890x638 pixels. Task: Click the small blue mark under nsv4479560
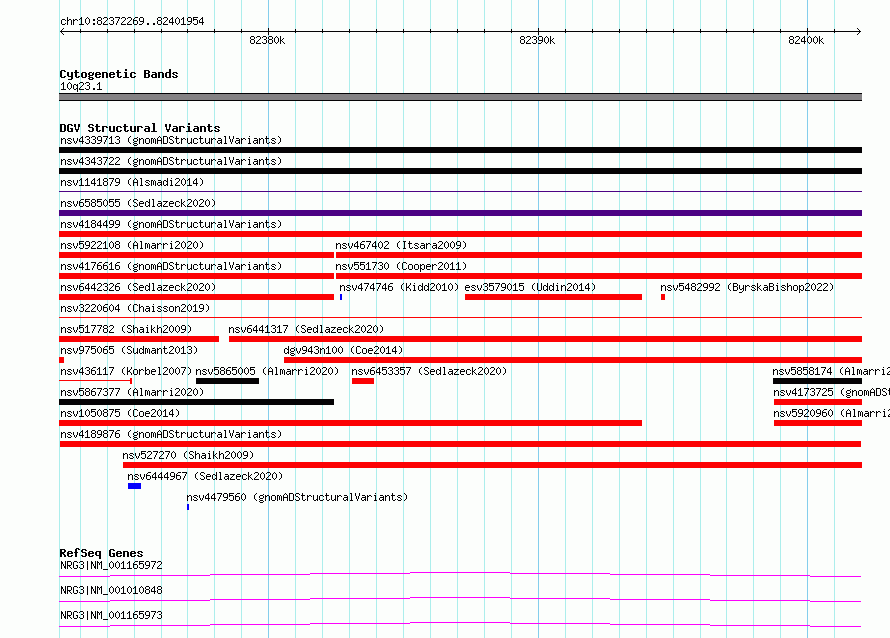point(188,507)
